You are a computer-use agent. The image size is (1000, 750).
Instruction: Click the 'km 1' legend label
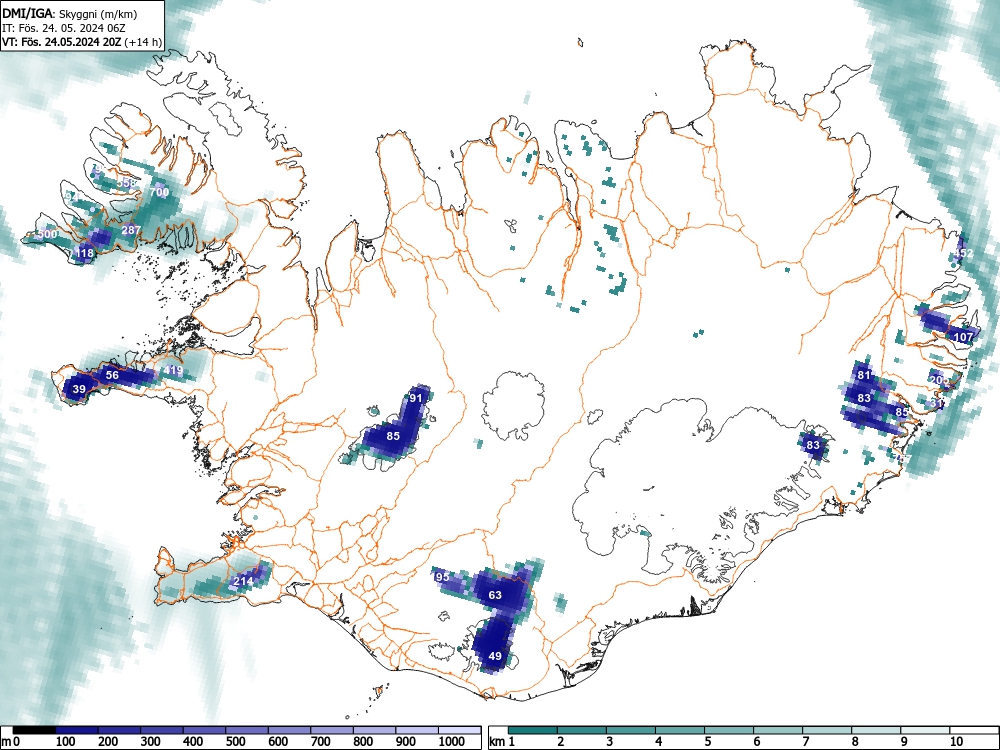(x=503, y=742)
